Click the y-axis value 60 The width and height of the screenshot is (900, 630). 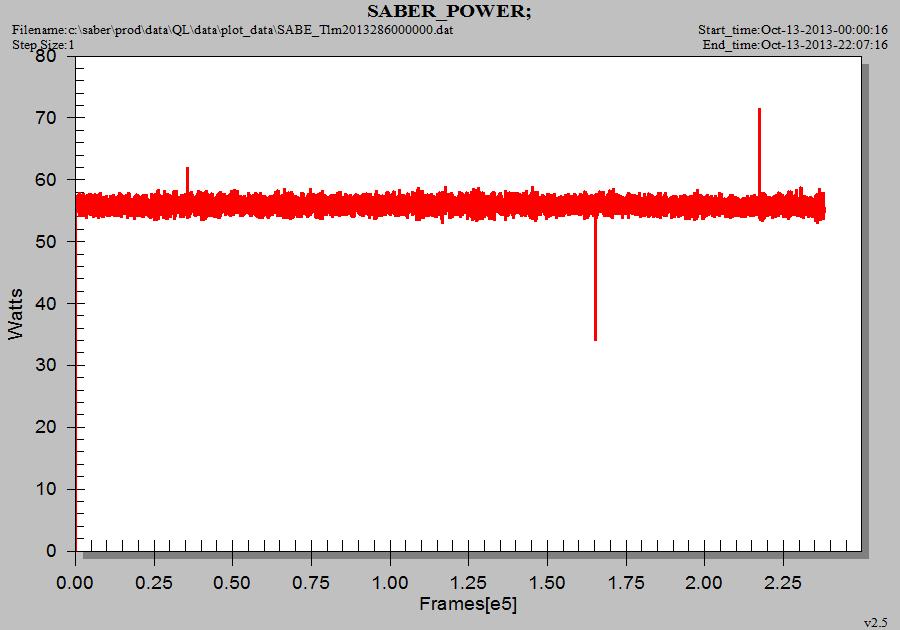coord(45,180)
